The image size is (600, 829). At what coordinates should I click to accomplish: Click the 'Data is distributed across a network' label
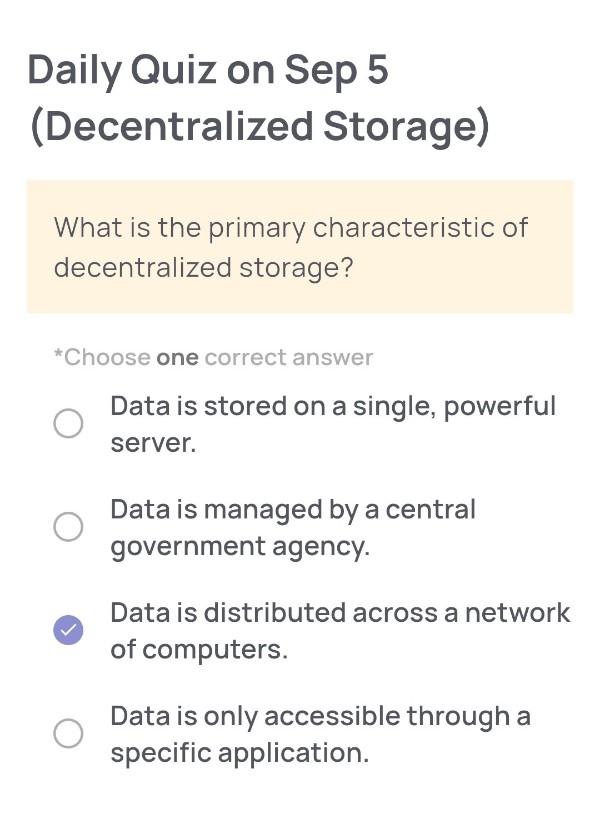click(x=340, y=613)
